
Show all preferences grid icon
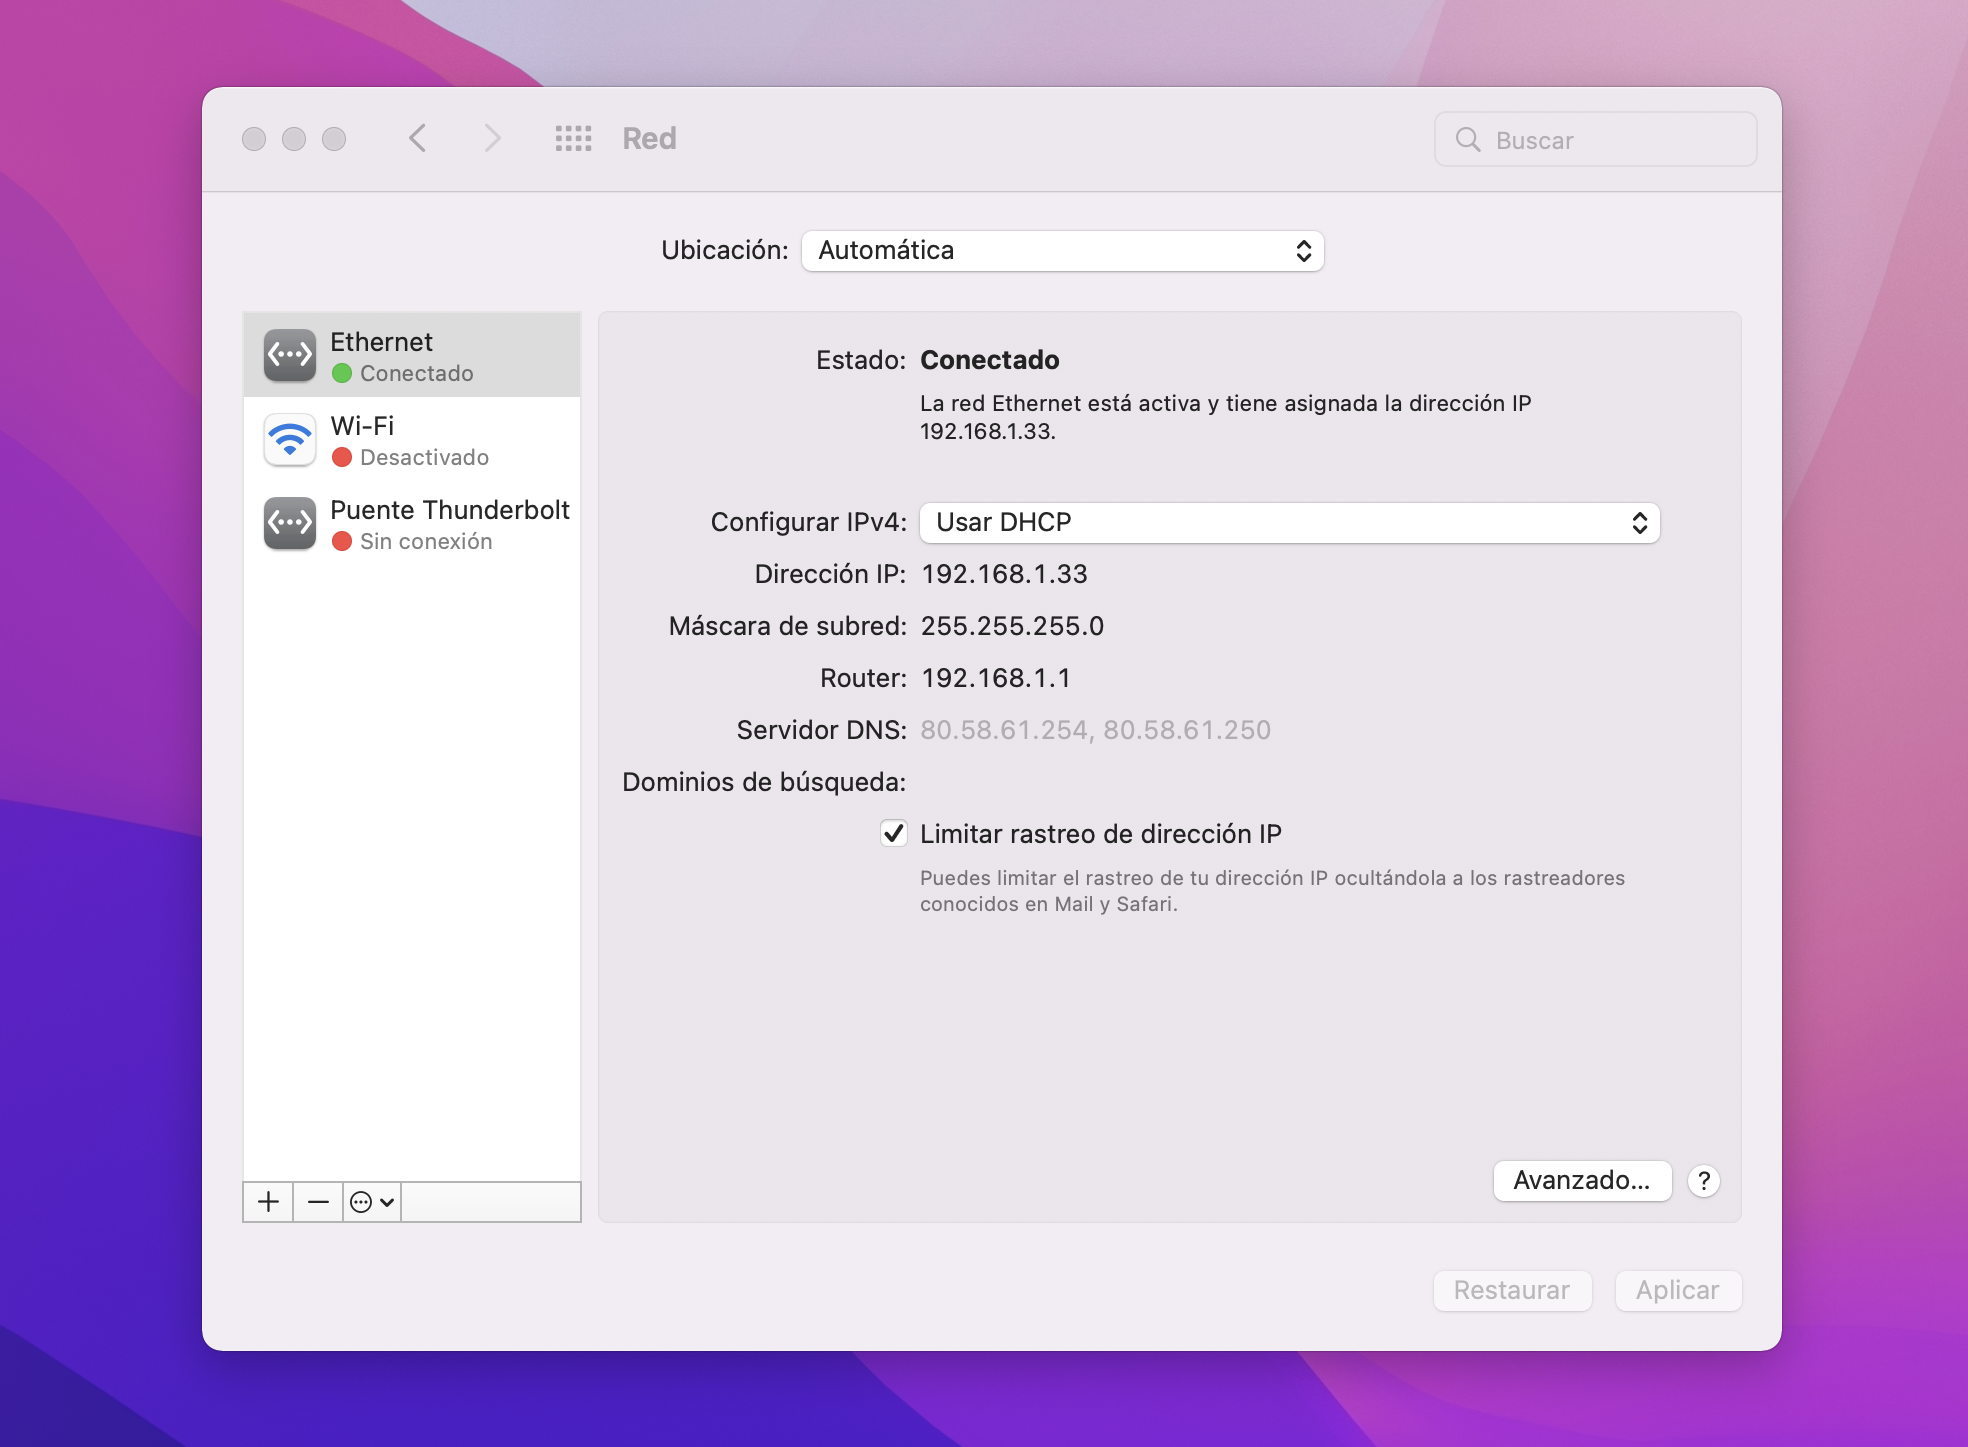[x=573, y=138]
